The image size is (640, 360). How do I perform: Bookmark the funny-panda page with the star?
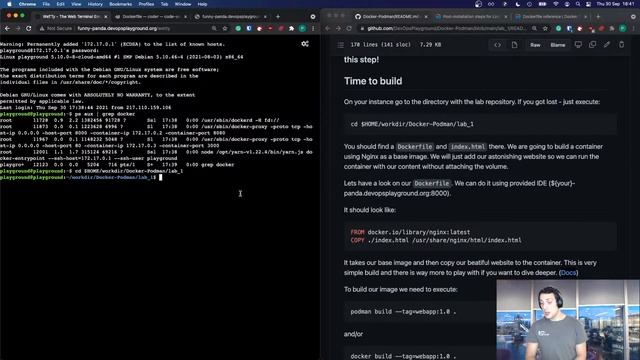tap(225, 29)
